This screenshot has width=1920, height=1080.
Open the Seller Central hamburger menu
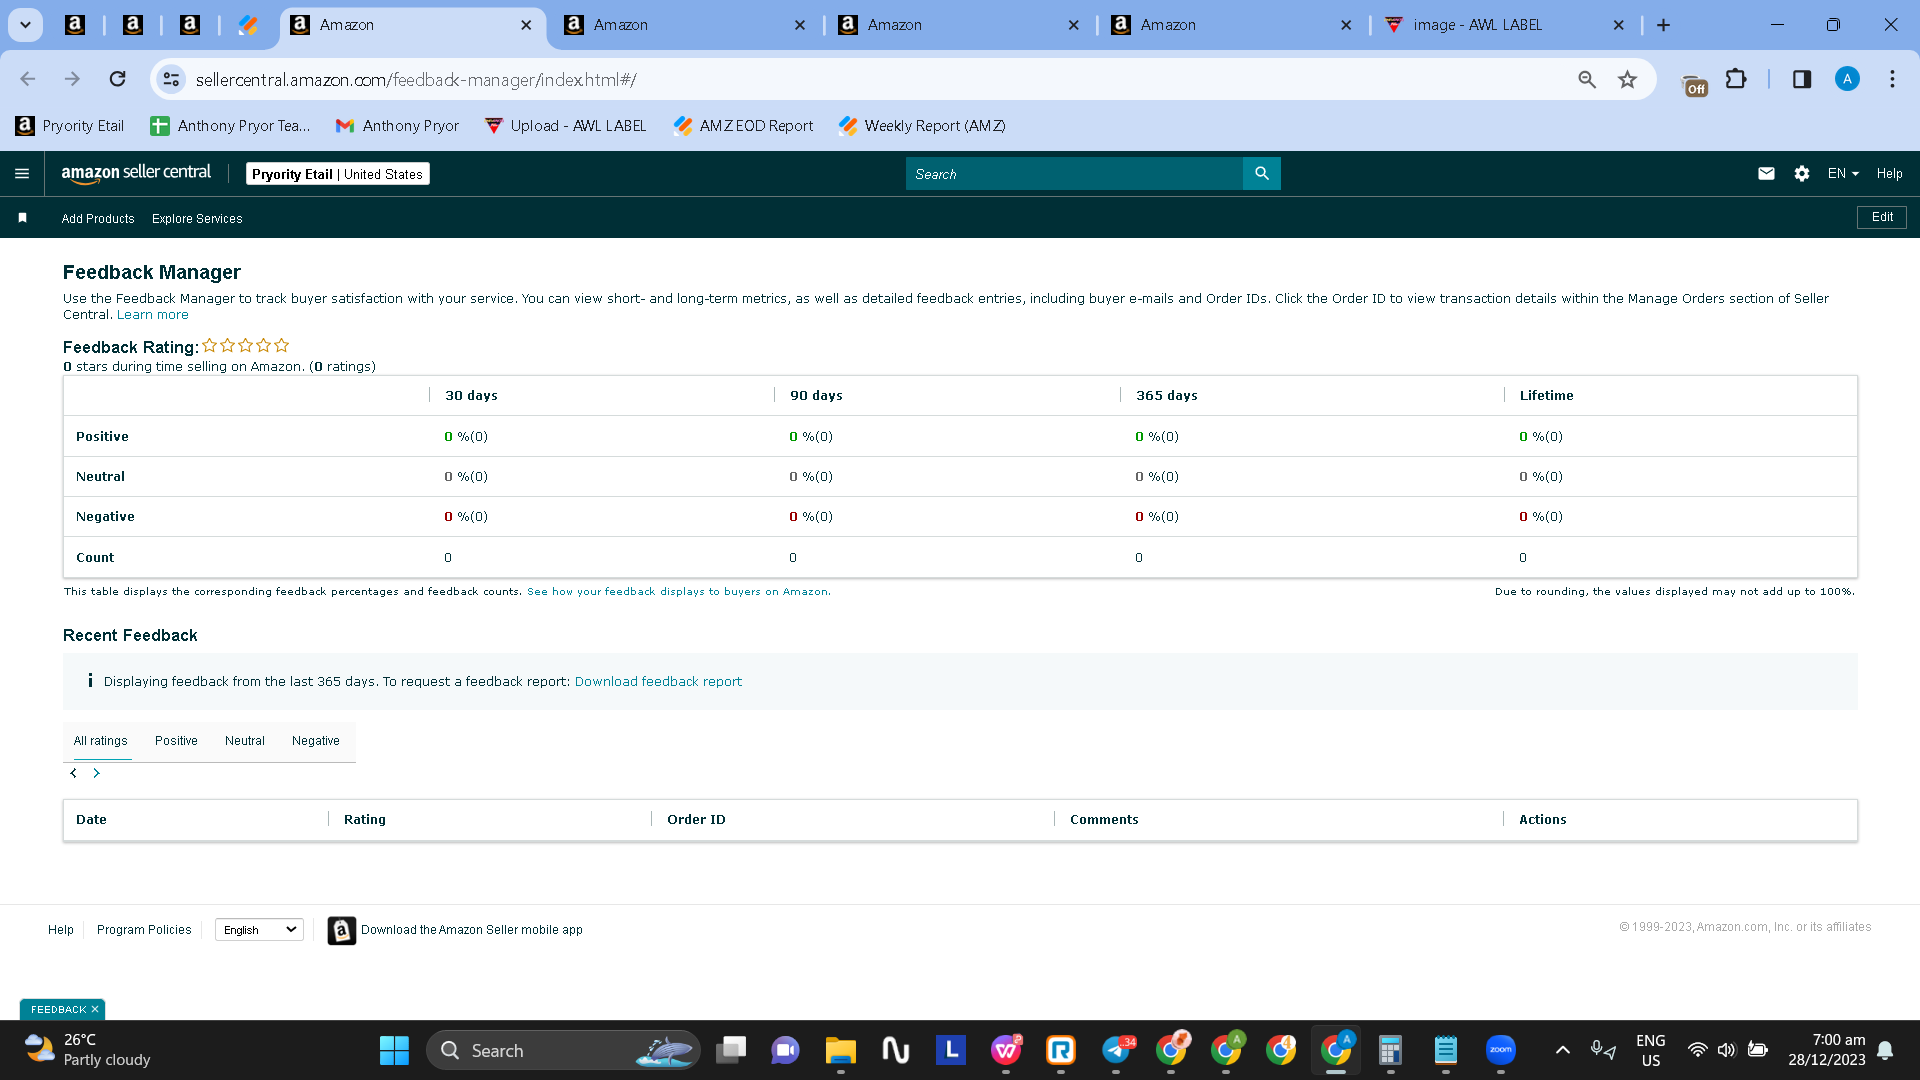click(22, 174)
